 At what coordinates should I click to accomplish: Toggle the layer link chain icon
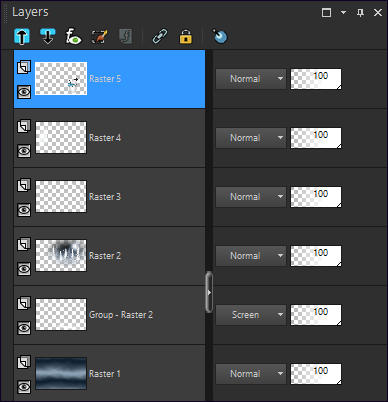(160, 36)
